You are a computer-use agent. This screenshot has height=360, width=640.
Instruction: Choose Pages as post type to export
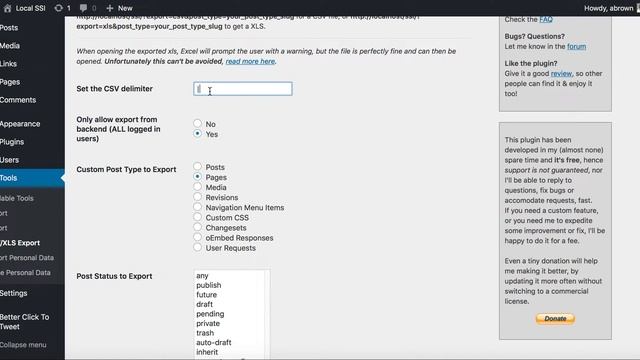pos(198,177)
